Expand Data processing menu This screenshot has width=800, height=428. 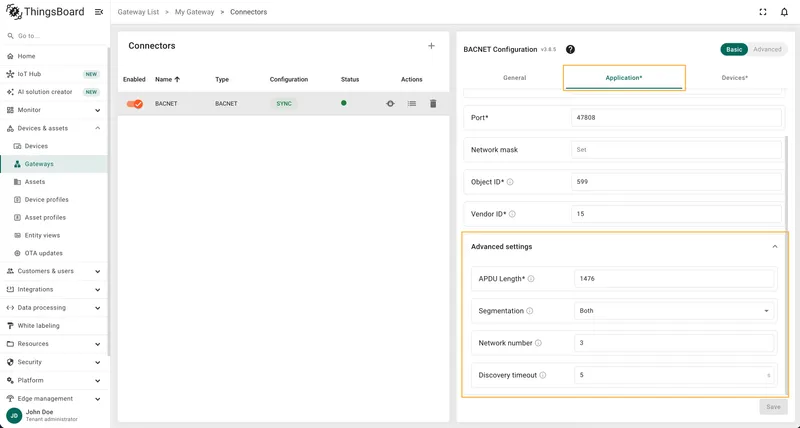(x=54, y=308)
